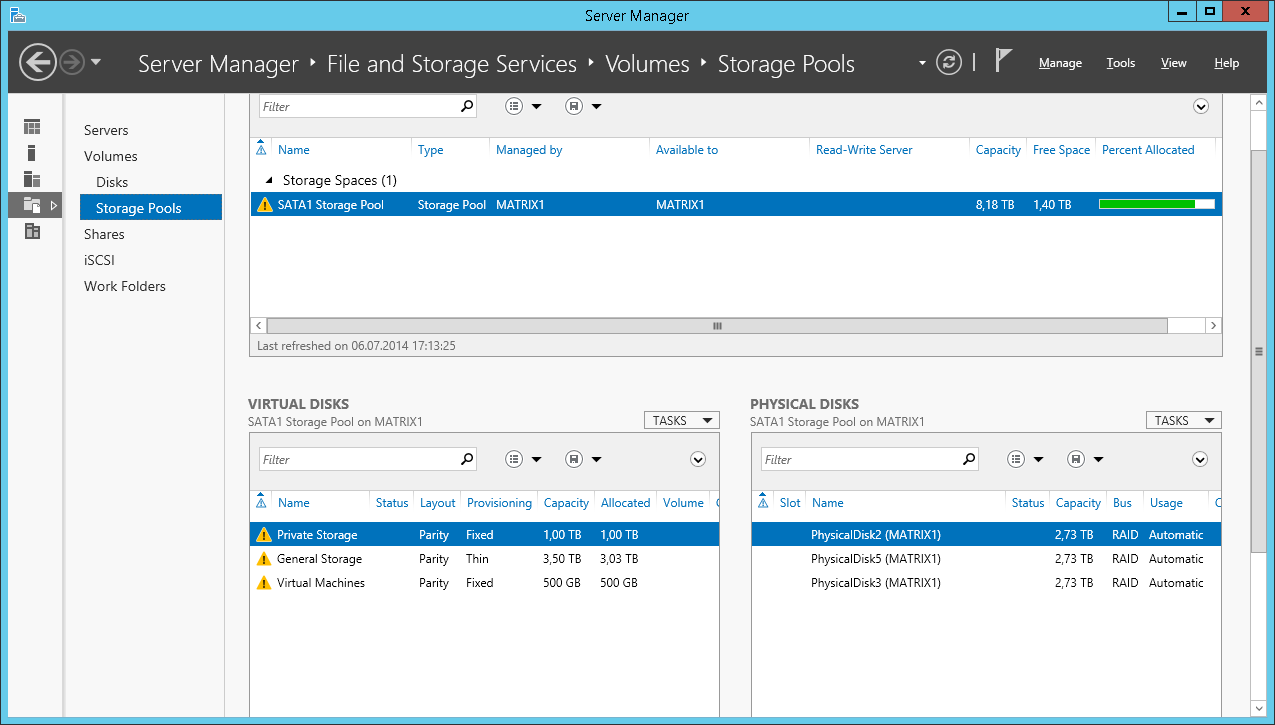Expand the Physical Disks filter criteria chevron
This screenshot has height=725, width=1275.
(x=1200, y=459)
